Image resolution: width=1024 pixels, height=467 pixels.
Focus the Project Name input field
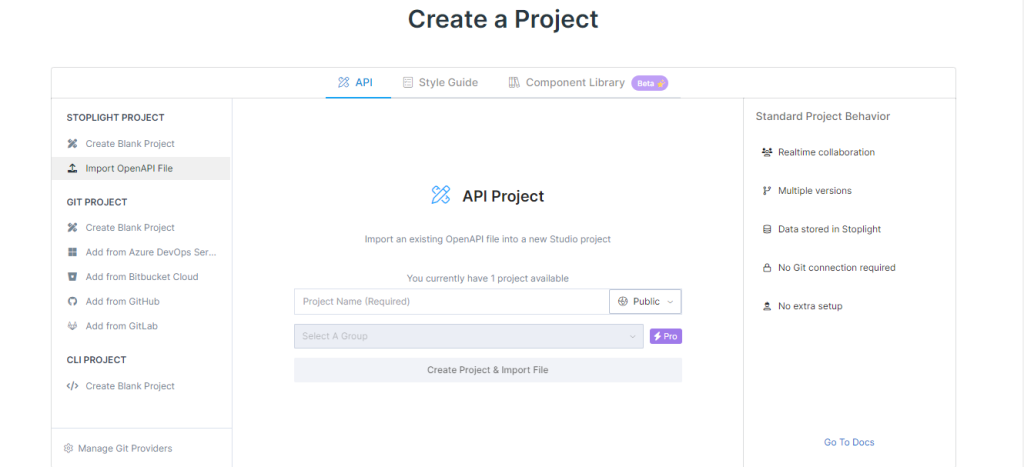(x=451, y=302)
